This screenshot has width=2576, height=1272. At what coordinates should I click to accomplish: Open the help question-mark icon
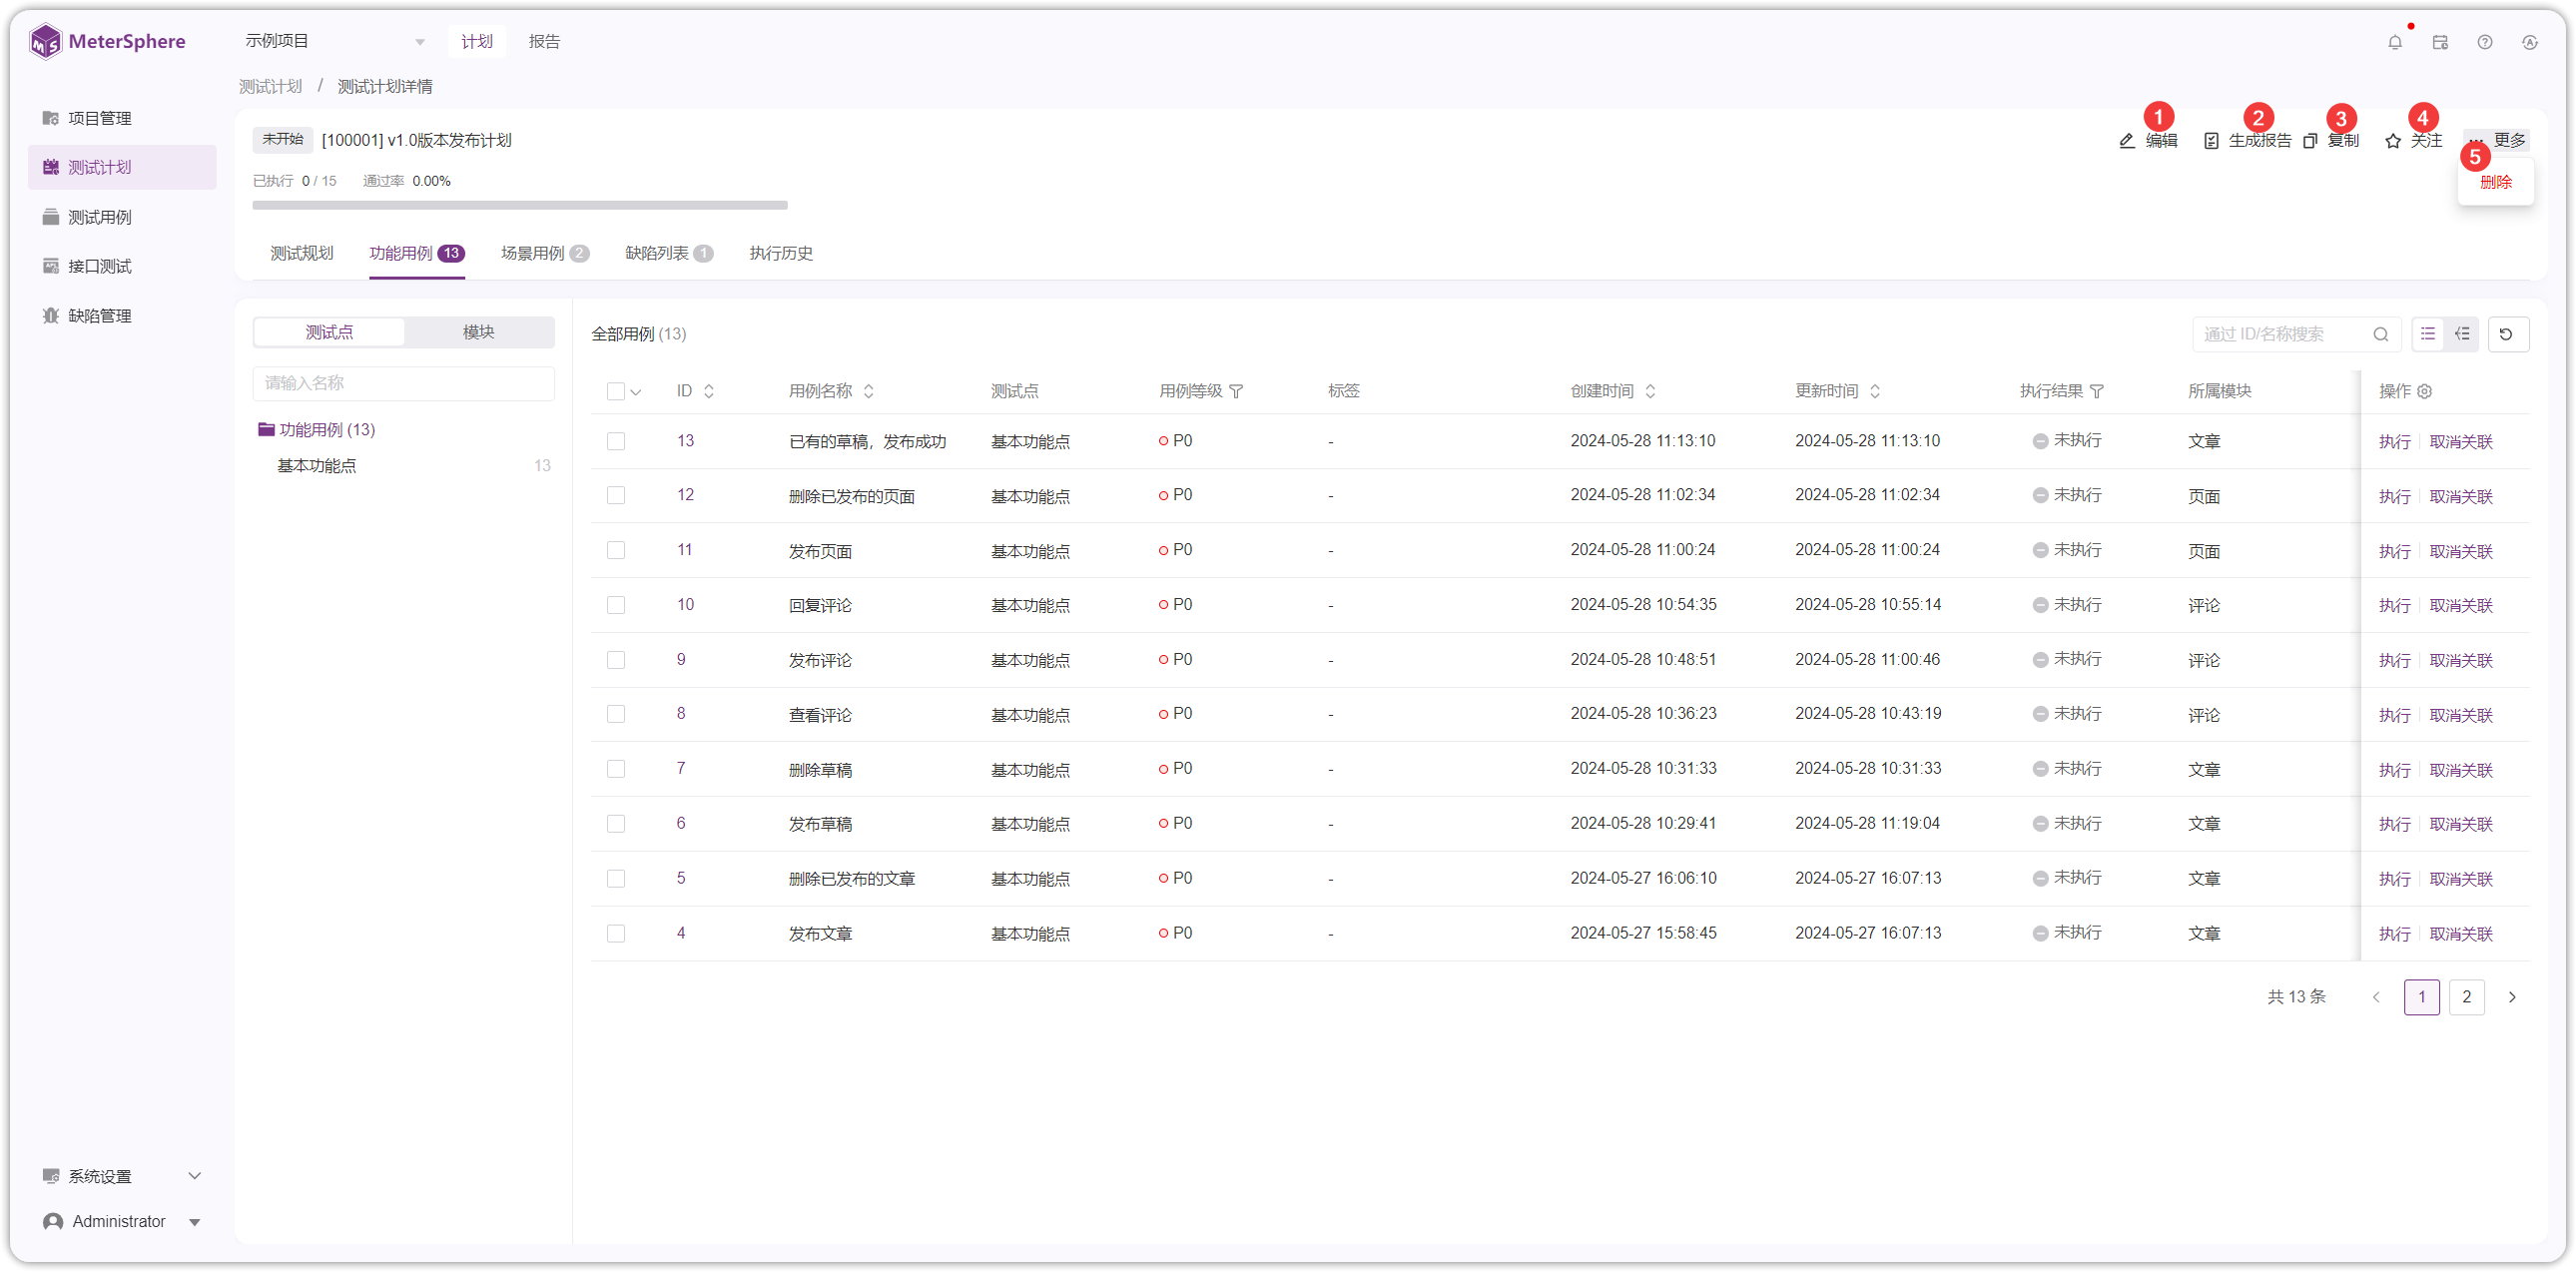pos(2485,42)
